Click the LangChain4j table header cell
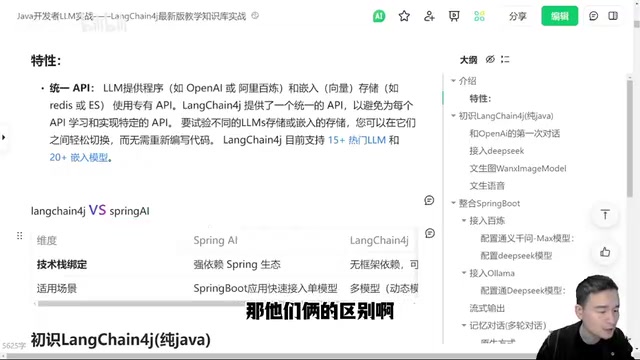Image resolution: width=640 pixels, height=360 pixels. [x=379, y=241]
